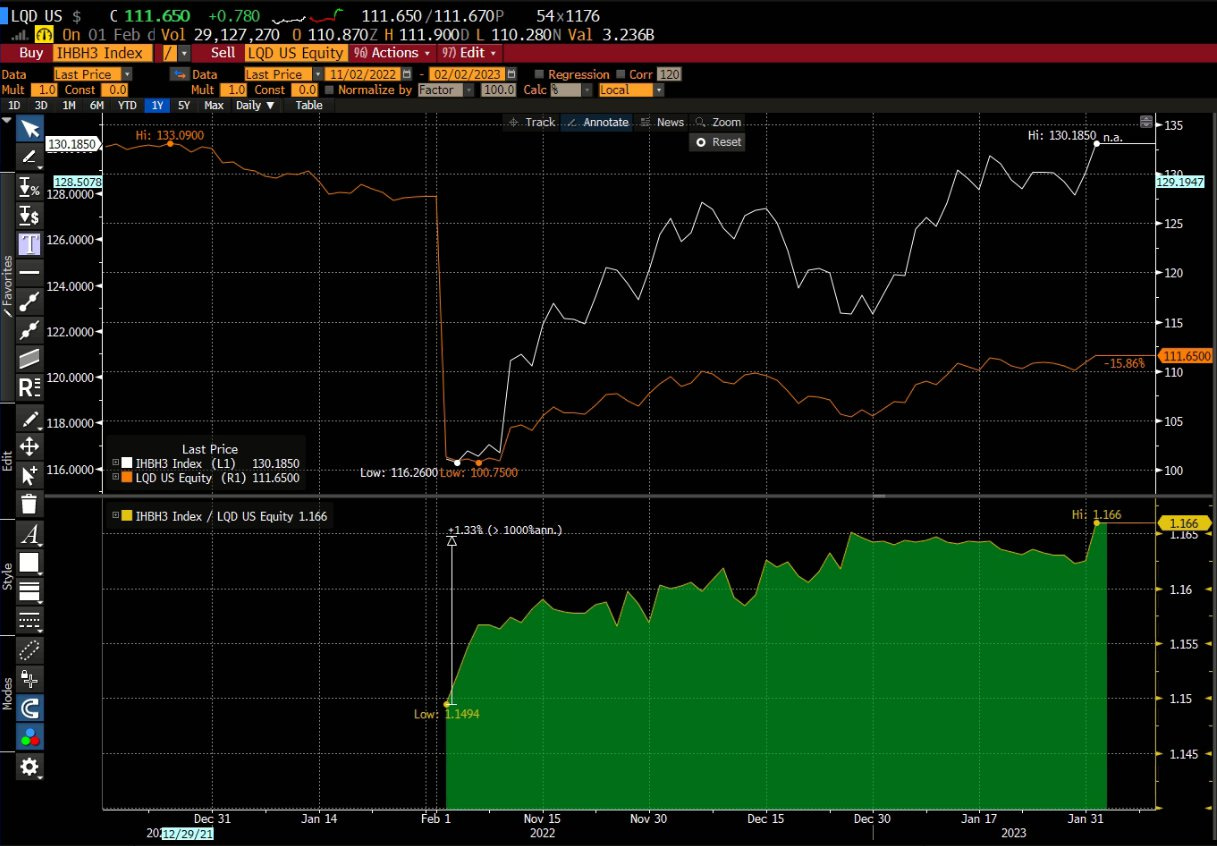
Task: Enable the Corr checkbox
Action: (x=621, y=74)
